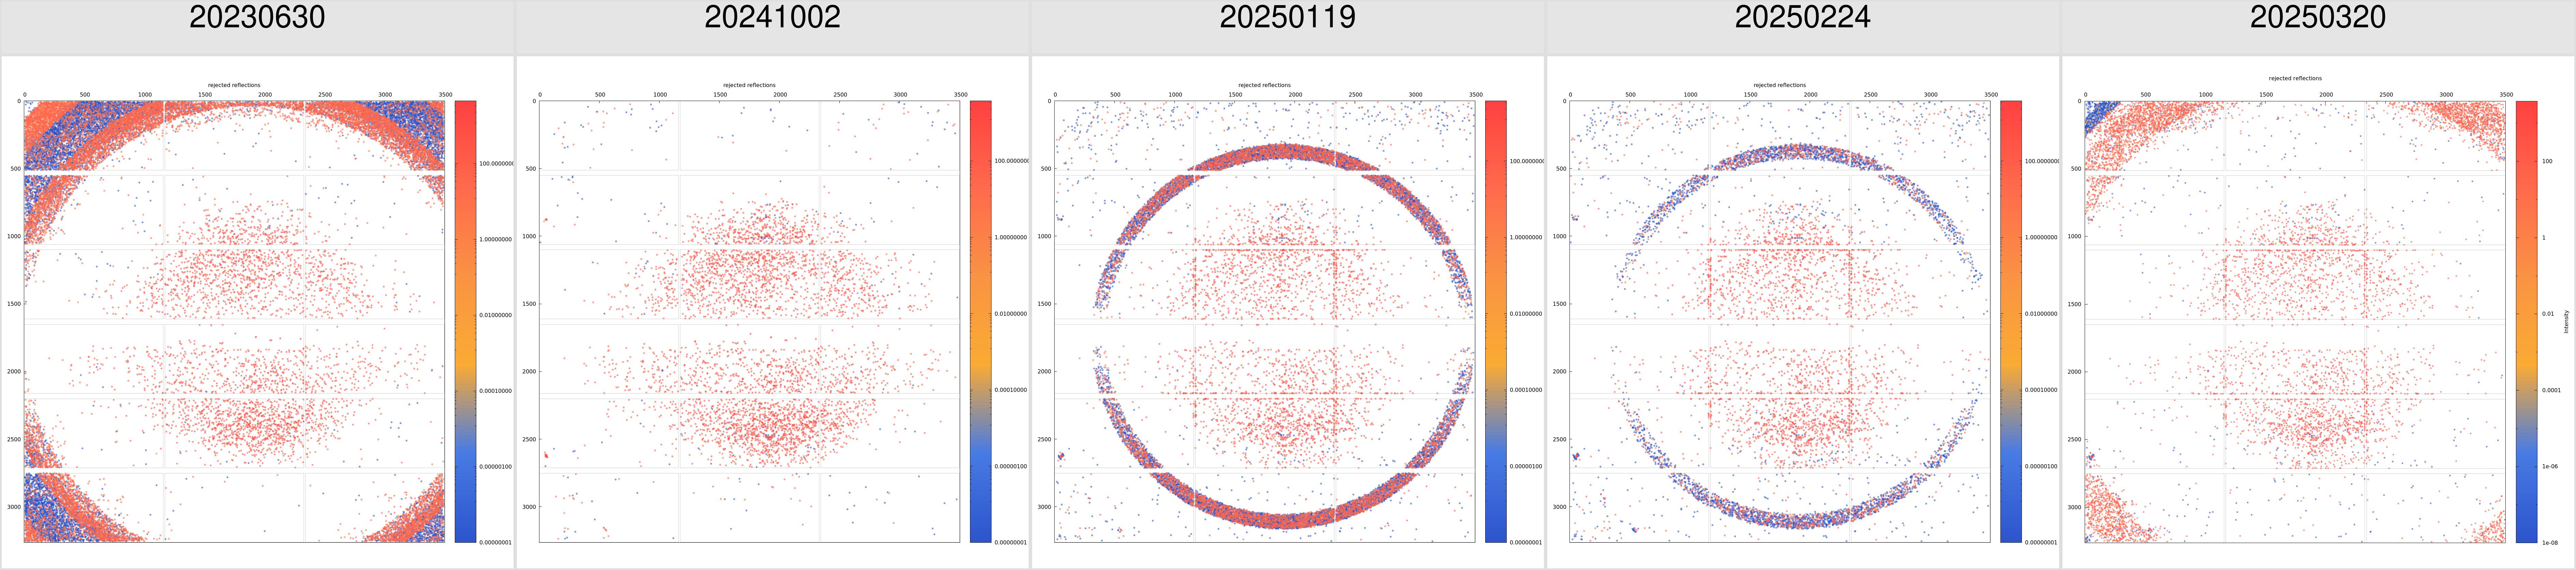Image resolution: width=2576 pixels, height=570 pixels.
Task: Click 'rejected reflections' title above the 20230630 plot
Action: point(234,85)
